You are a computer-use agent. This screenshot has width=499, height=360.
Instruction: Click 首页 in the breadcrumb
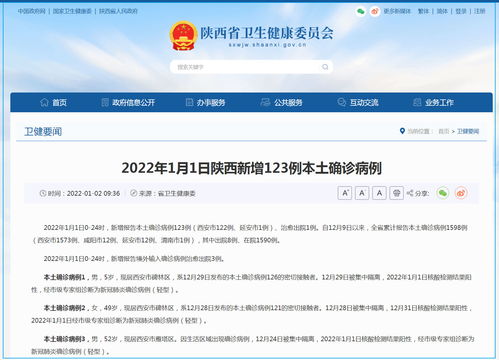pos(444,131)
